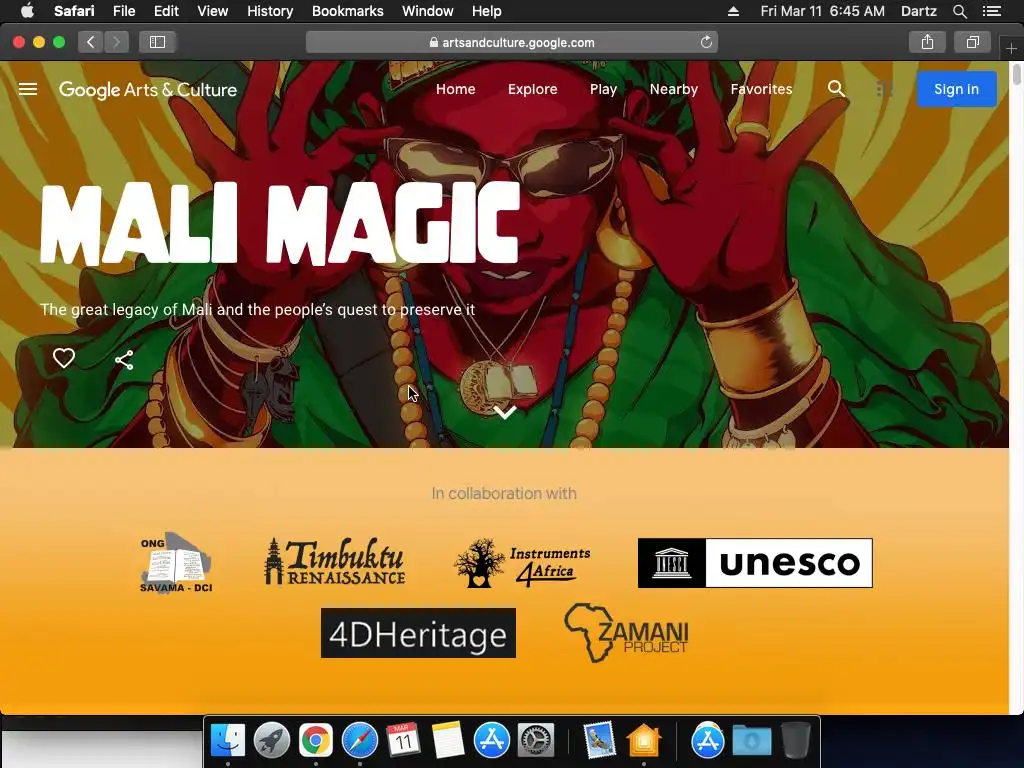Click the Safari forward button
The width and height of the screenshot is (1024, 768).
tap(116, 42)
